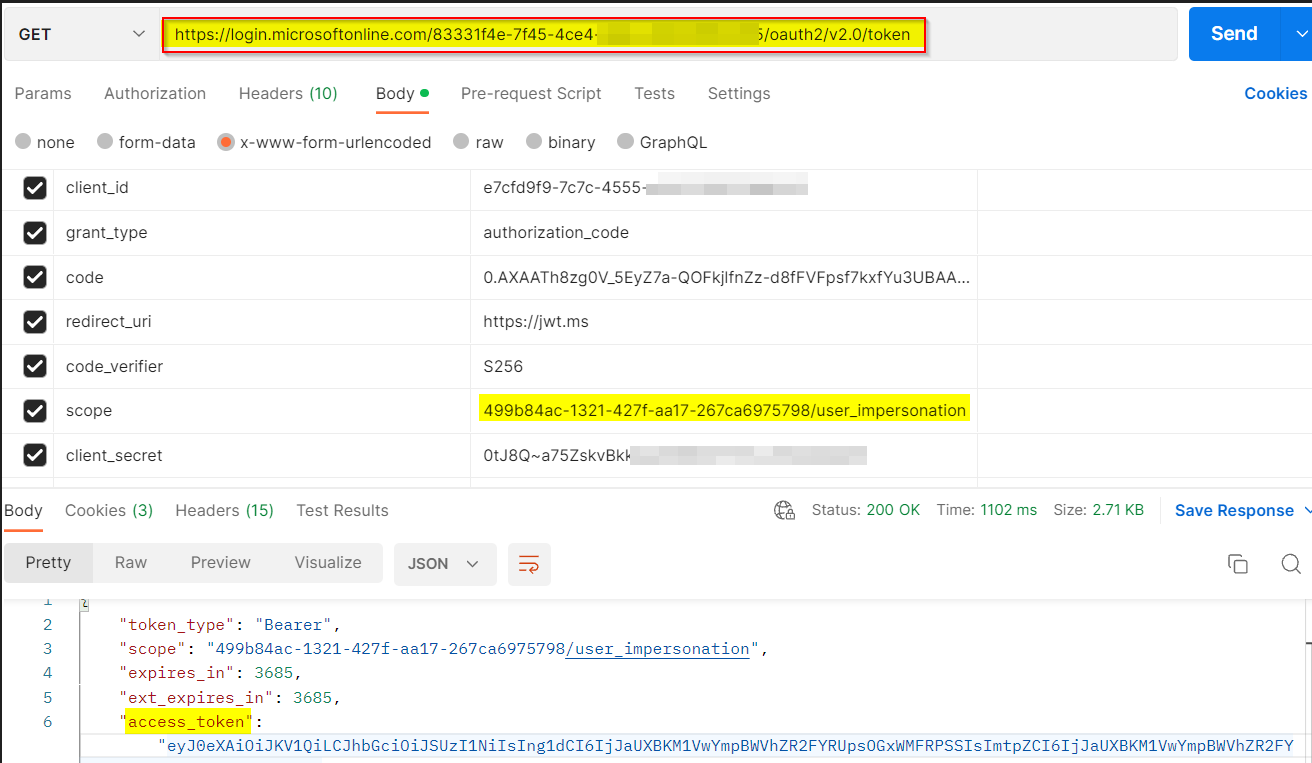The height and width of the screenshot is (763, 1312).
Task: Click the Status 200 OK indicator
Action: [x=866, y=510]
